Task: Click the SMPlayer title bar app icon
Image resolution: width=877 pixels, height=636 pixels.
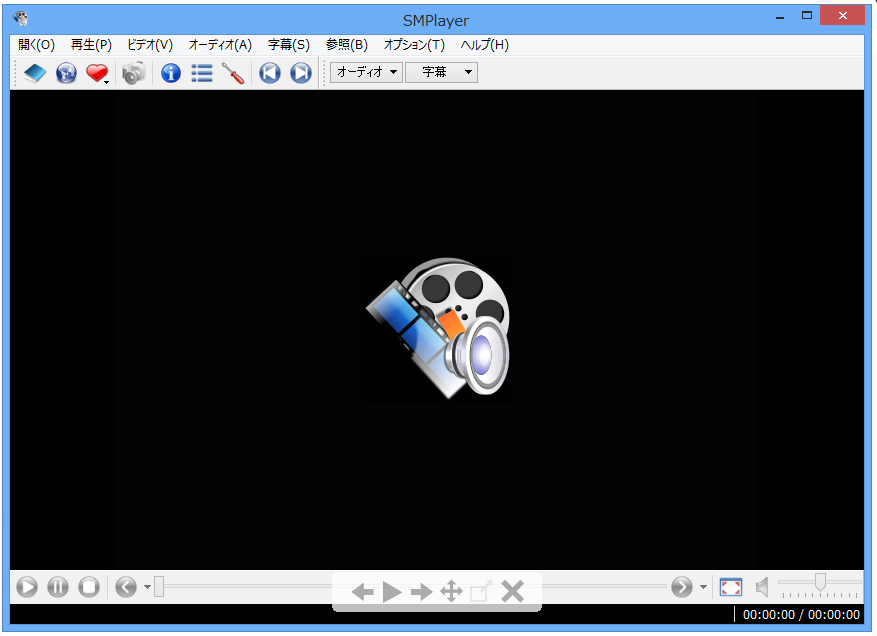Action: (21, 19)
